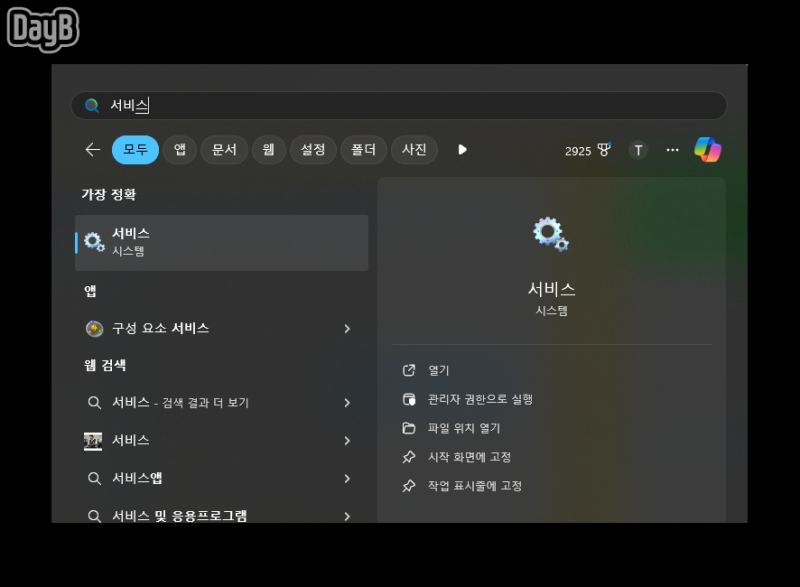Image resolution: width=800 pixels, height=587 pixels.
Task: Click the 구성 요소 서비스 app icon
Action: pyautogui.click(x=95, y=328)
